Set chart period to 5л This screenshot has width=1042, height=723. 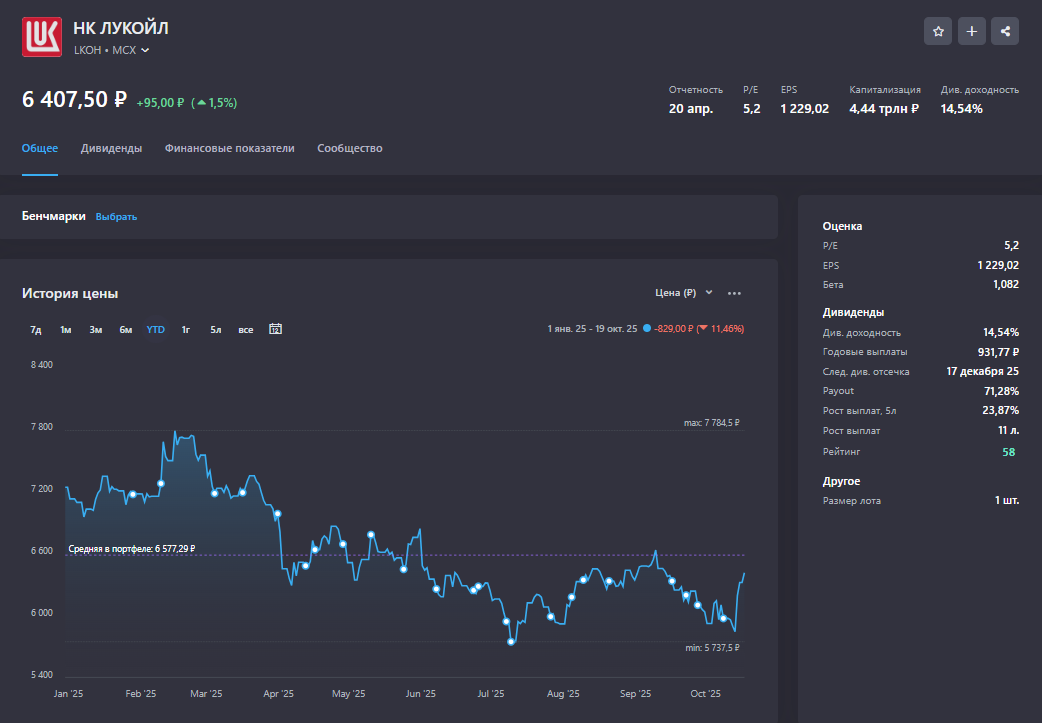coord(215,329)
